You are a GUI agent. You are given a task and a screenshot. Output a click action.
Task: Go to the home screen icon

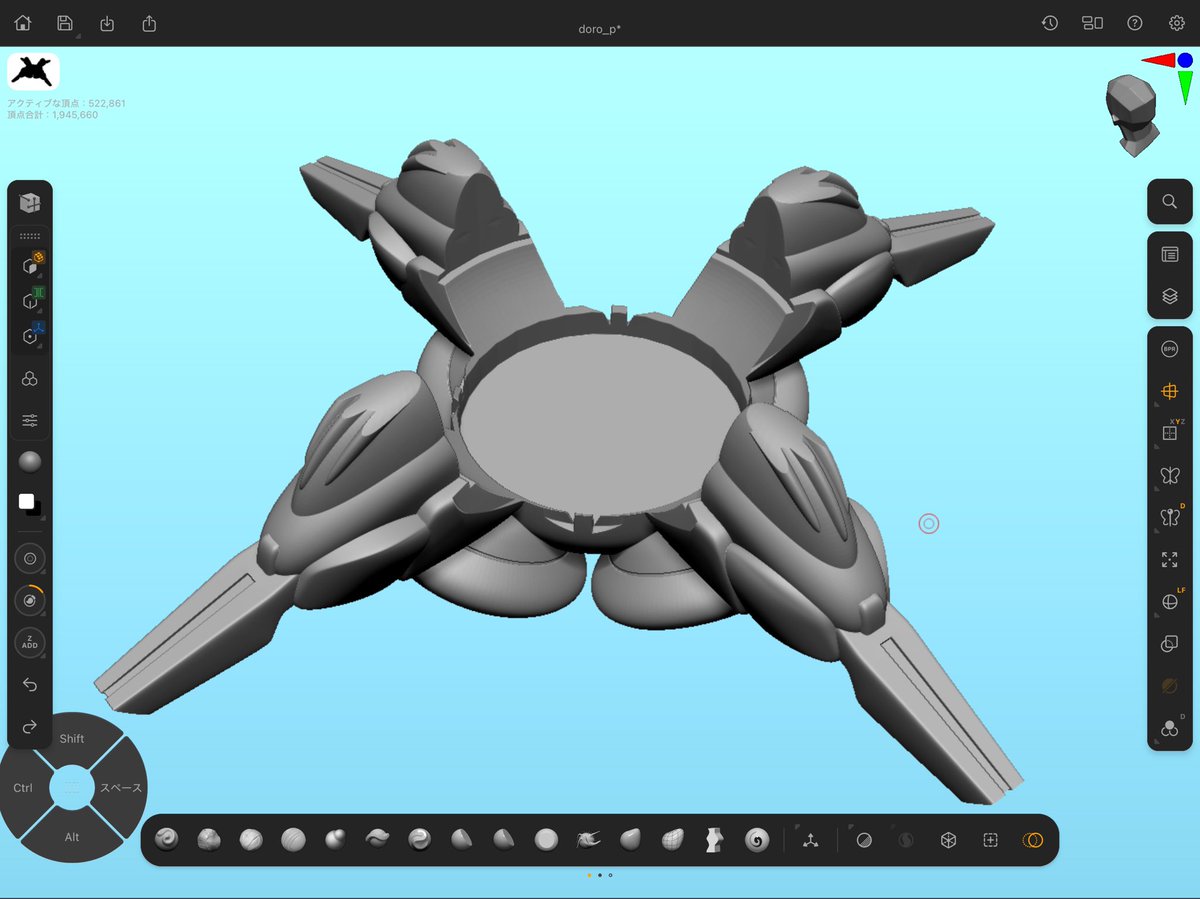coord(22,23)
